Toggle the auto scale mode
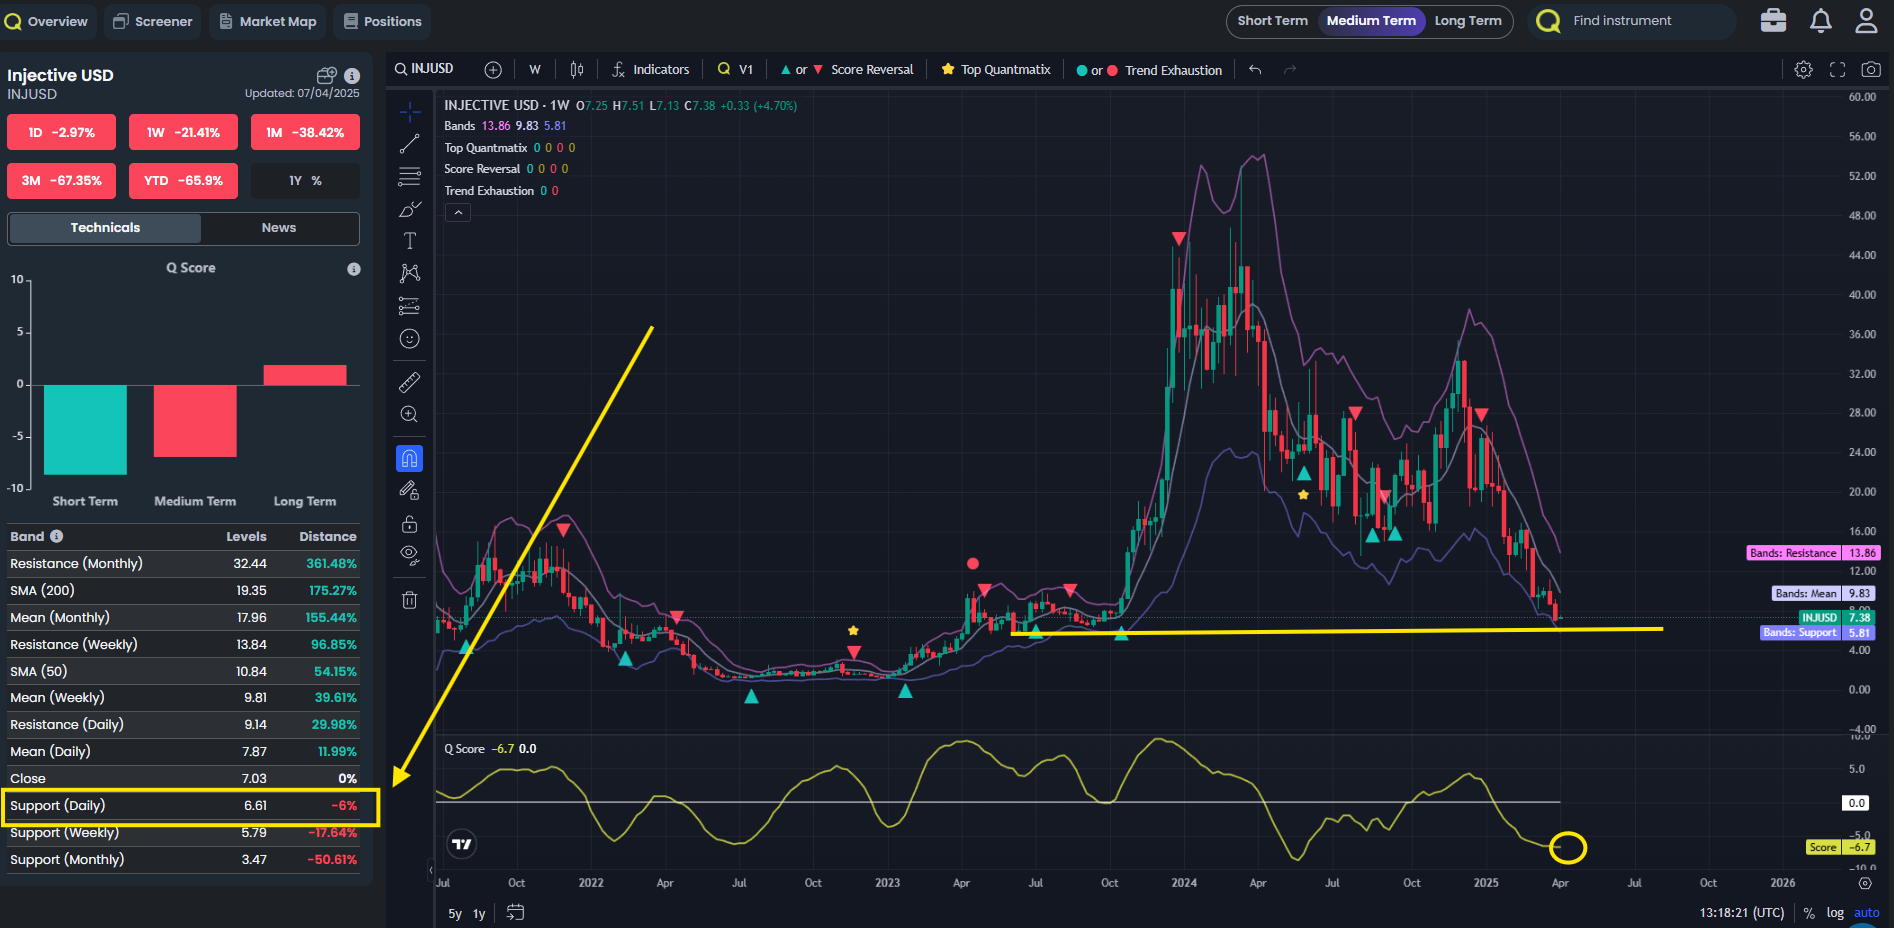Image resolution: width=1894 pixels, height=928 pixels. pos(1866,913)
